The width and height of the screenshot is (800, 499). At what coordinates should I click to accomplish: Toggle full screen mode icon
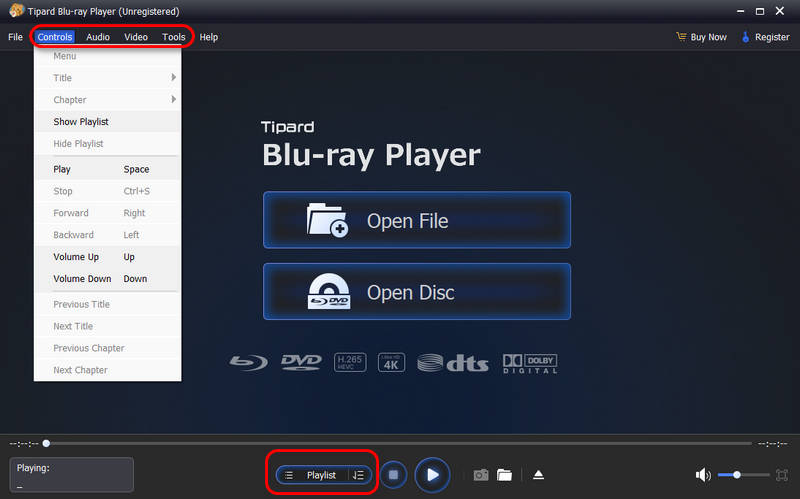pyautogui.click(x=782, y=475)
